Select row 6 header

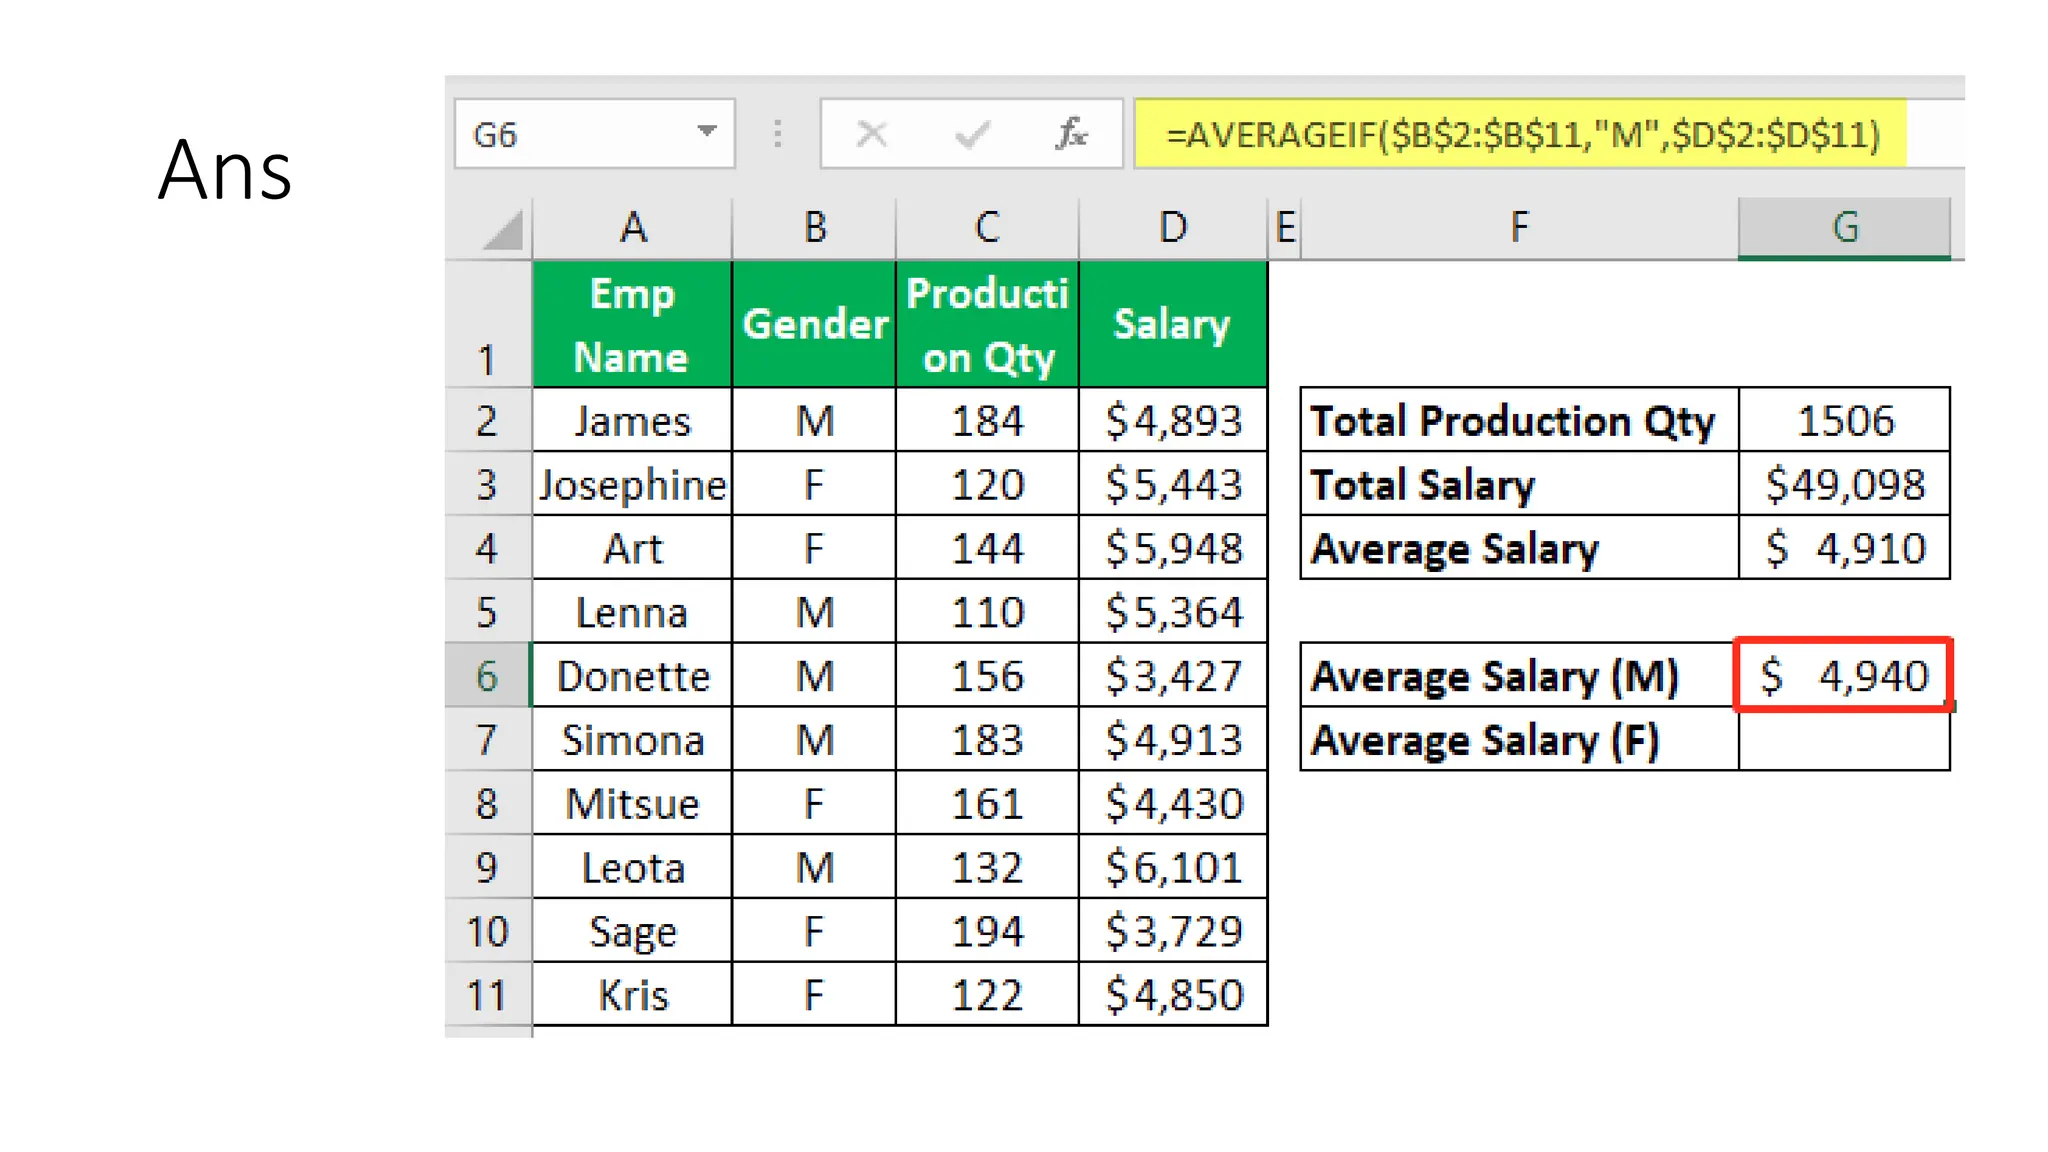pyautogui.click(x=487, y=676)
